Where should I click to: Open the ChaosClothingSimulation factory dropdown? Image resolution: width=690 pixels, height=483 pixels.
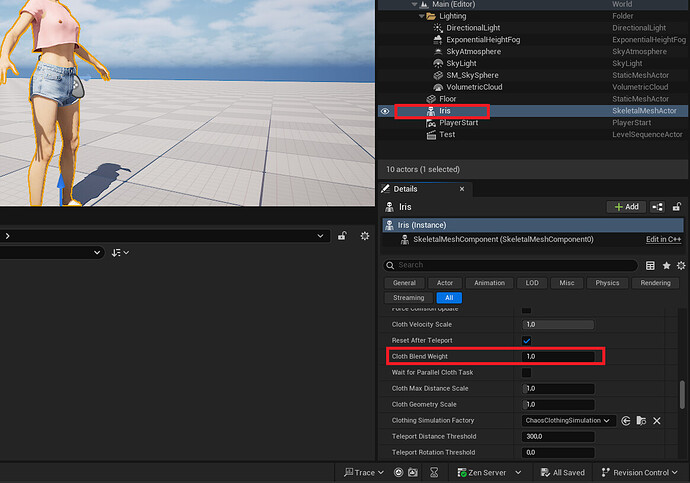(x=568, y=421)
